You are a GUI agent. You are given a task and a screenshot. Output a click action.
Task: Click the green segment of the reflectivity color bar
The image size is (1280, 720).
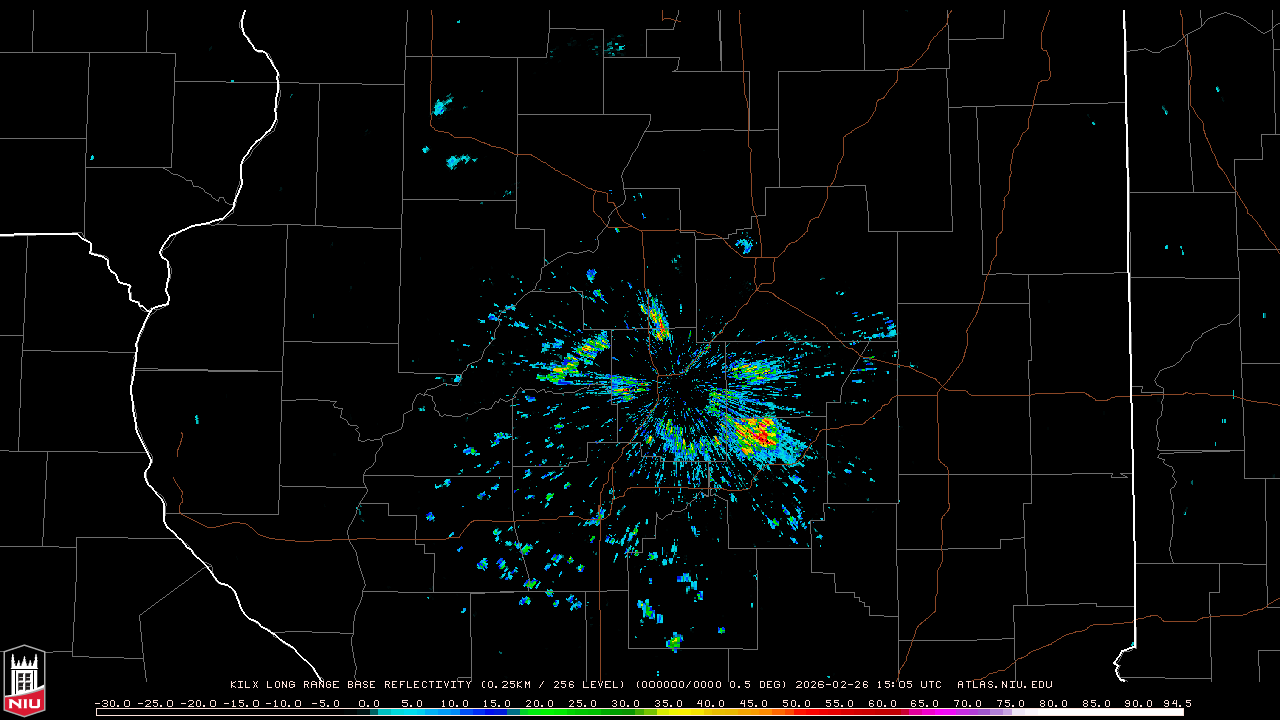580,713
